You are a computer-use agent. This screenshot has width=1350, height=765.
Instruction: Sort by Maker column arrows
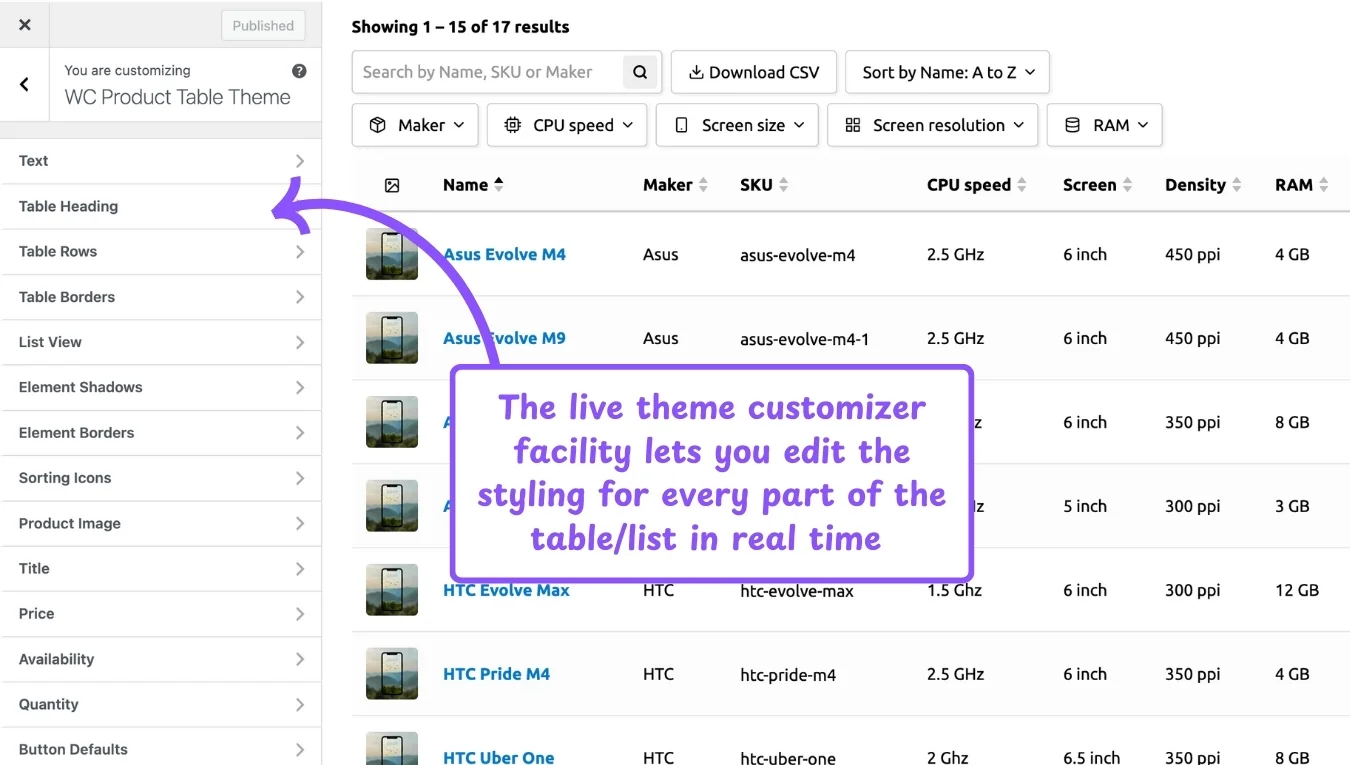(703, 185)
